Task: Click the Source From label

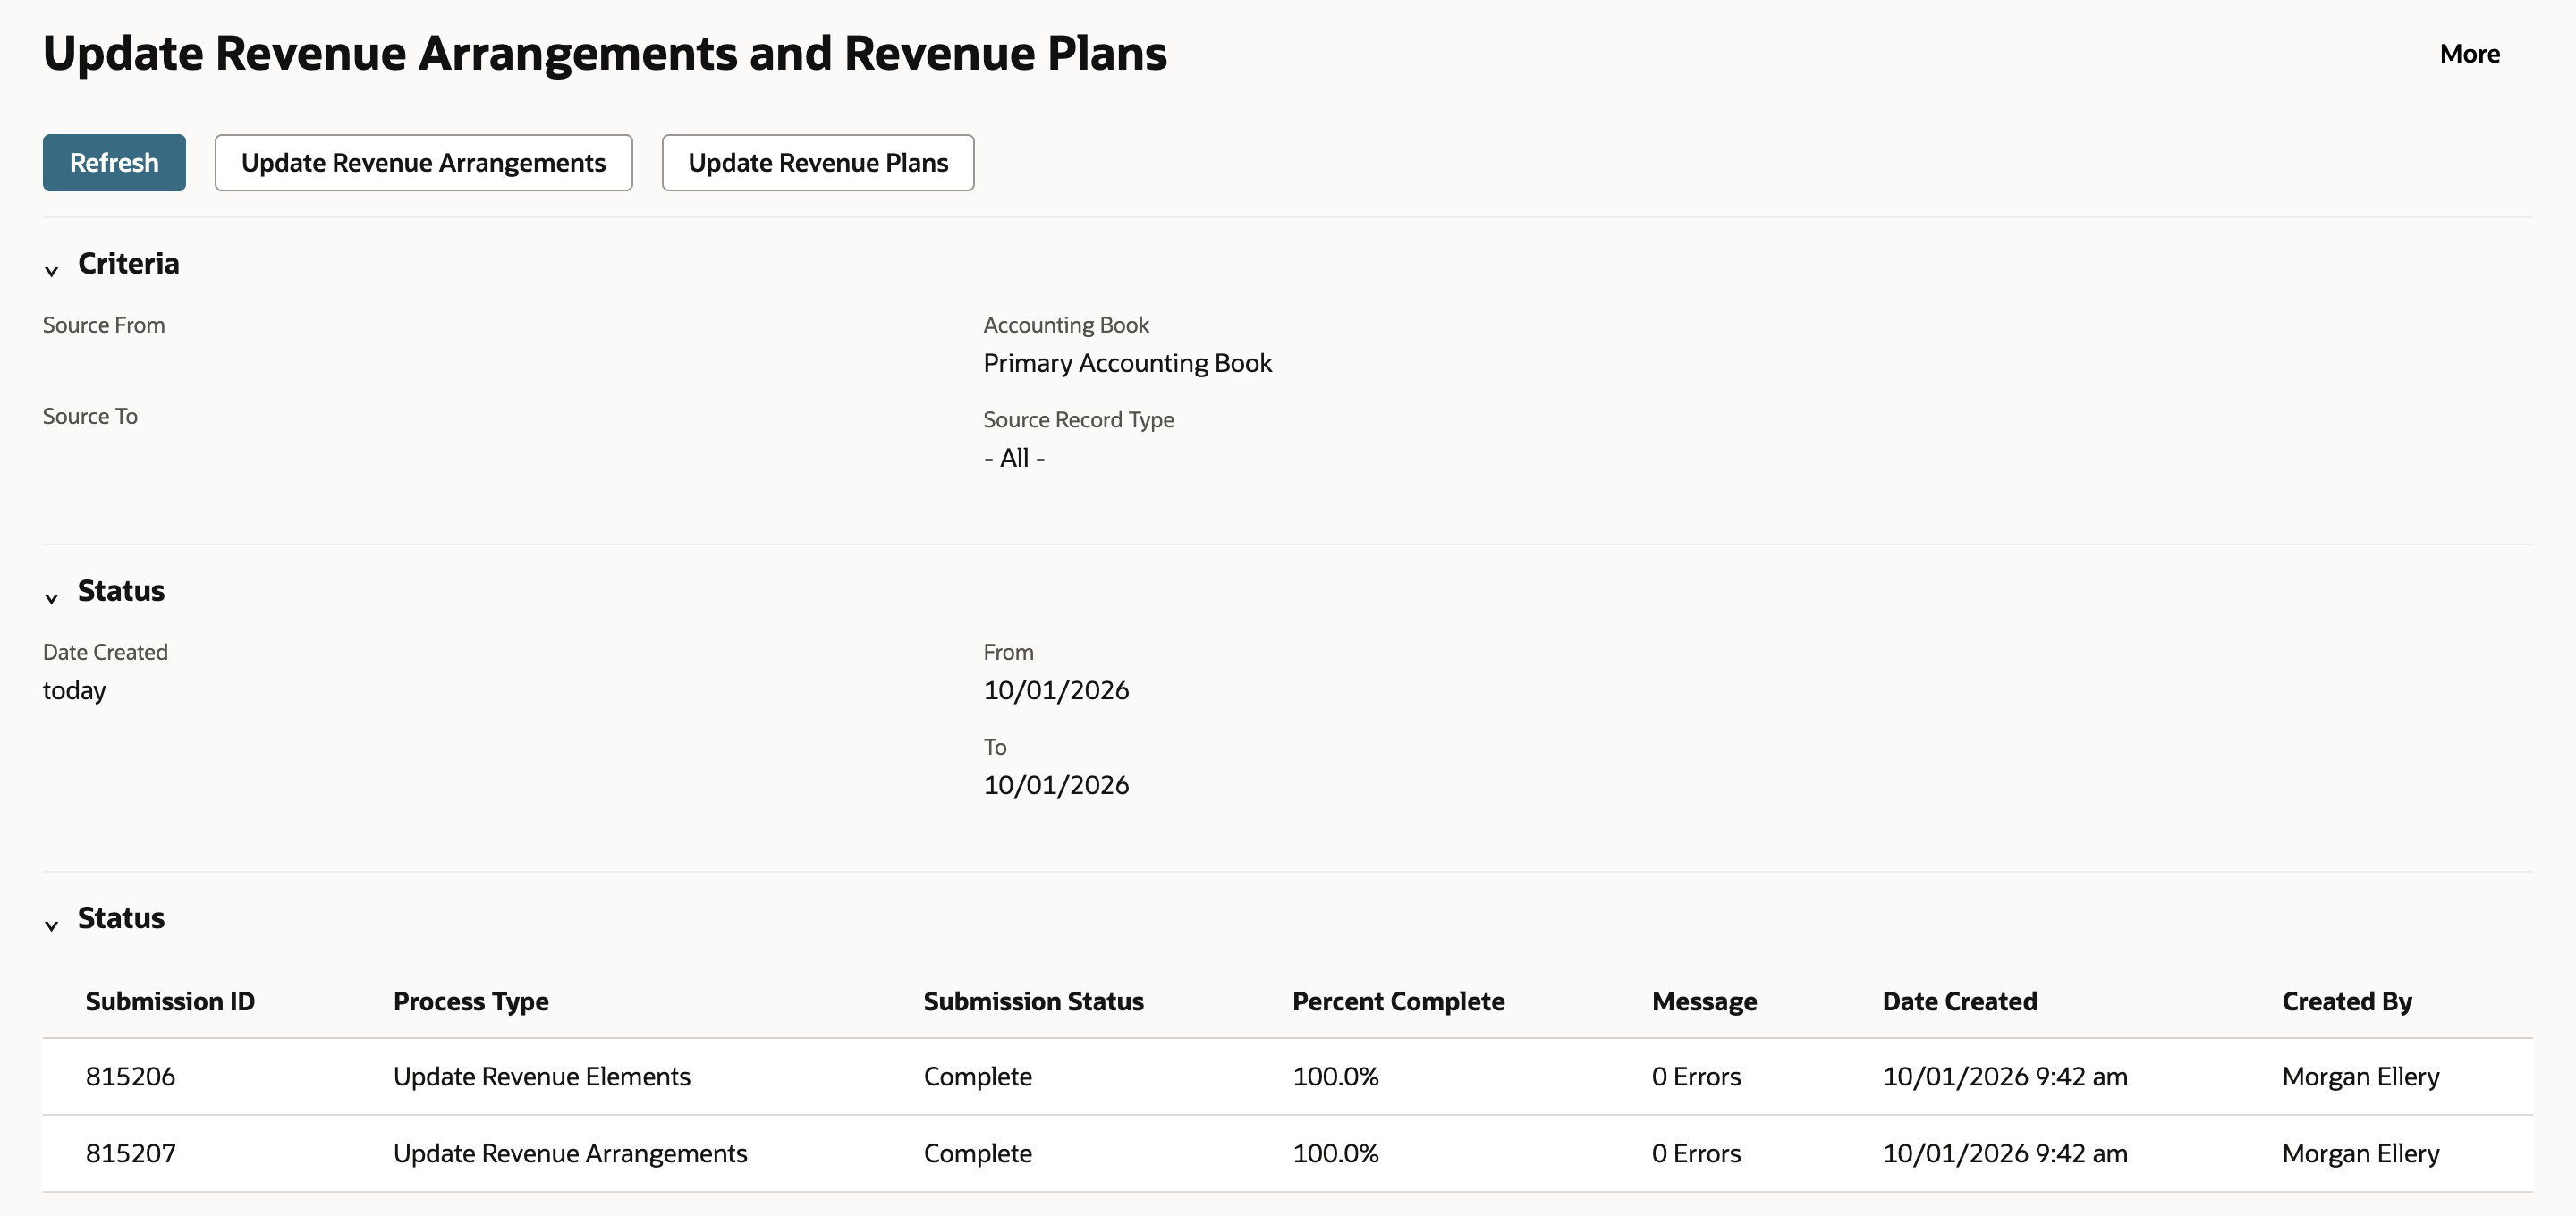Action: tap(104, 325)
